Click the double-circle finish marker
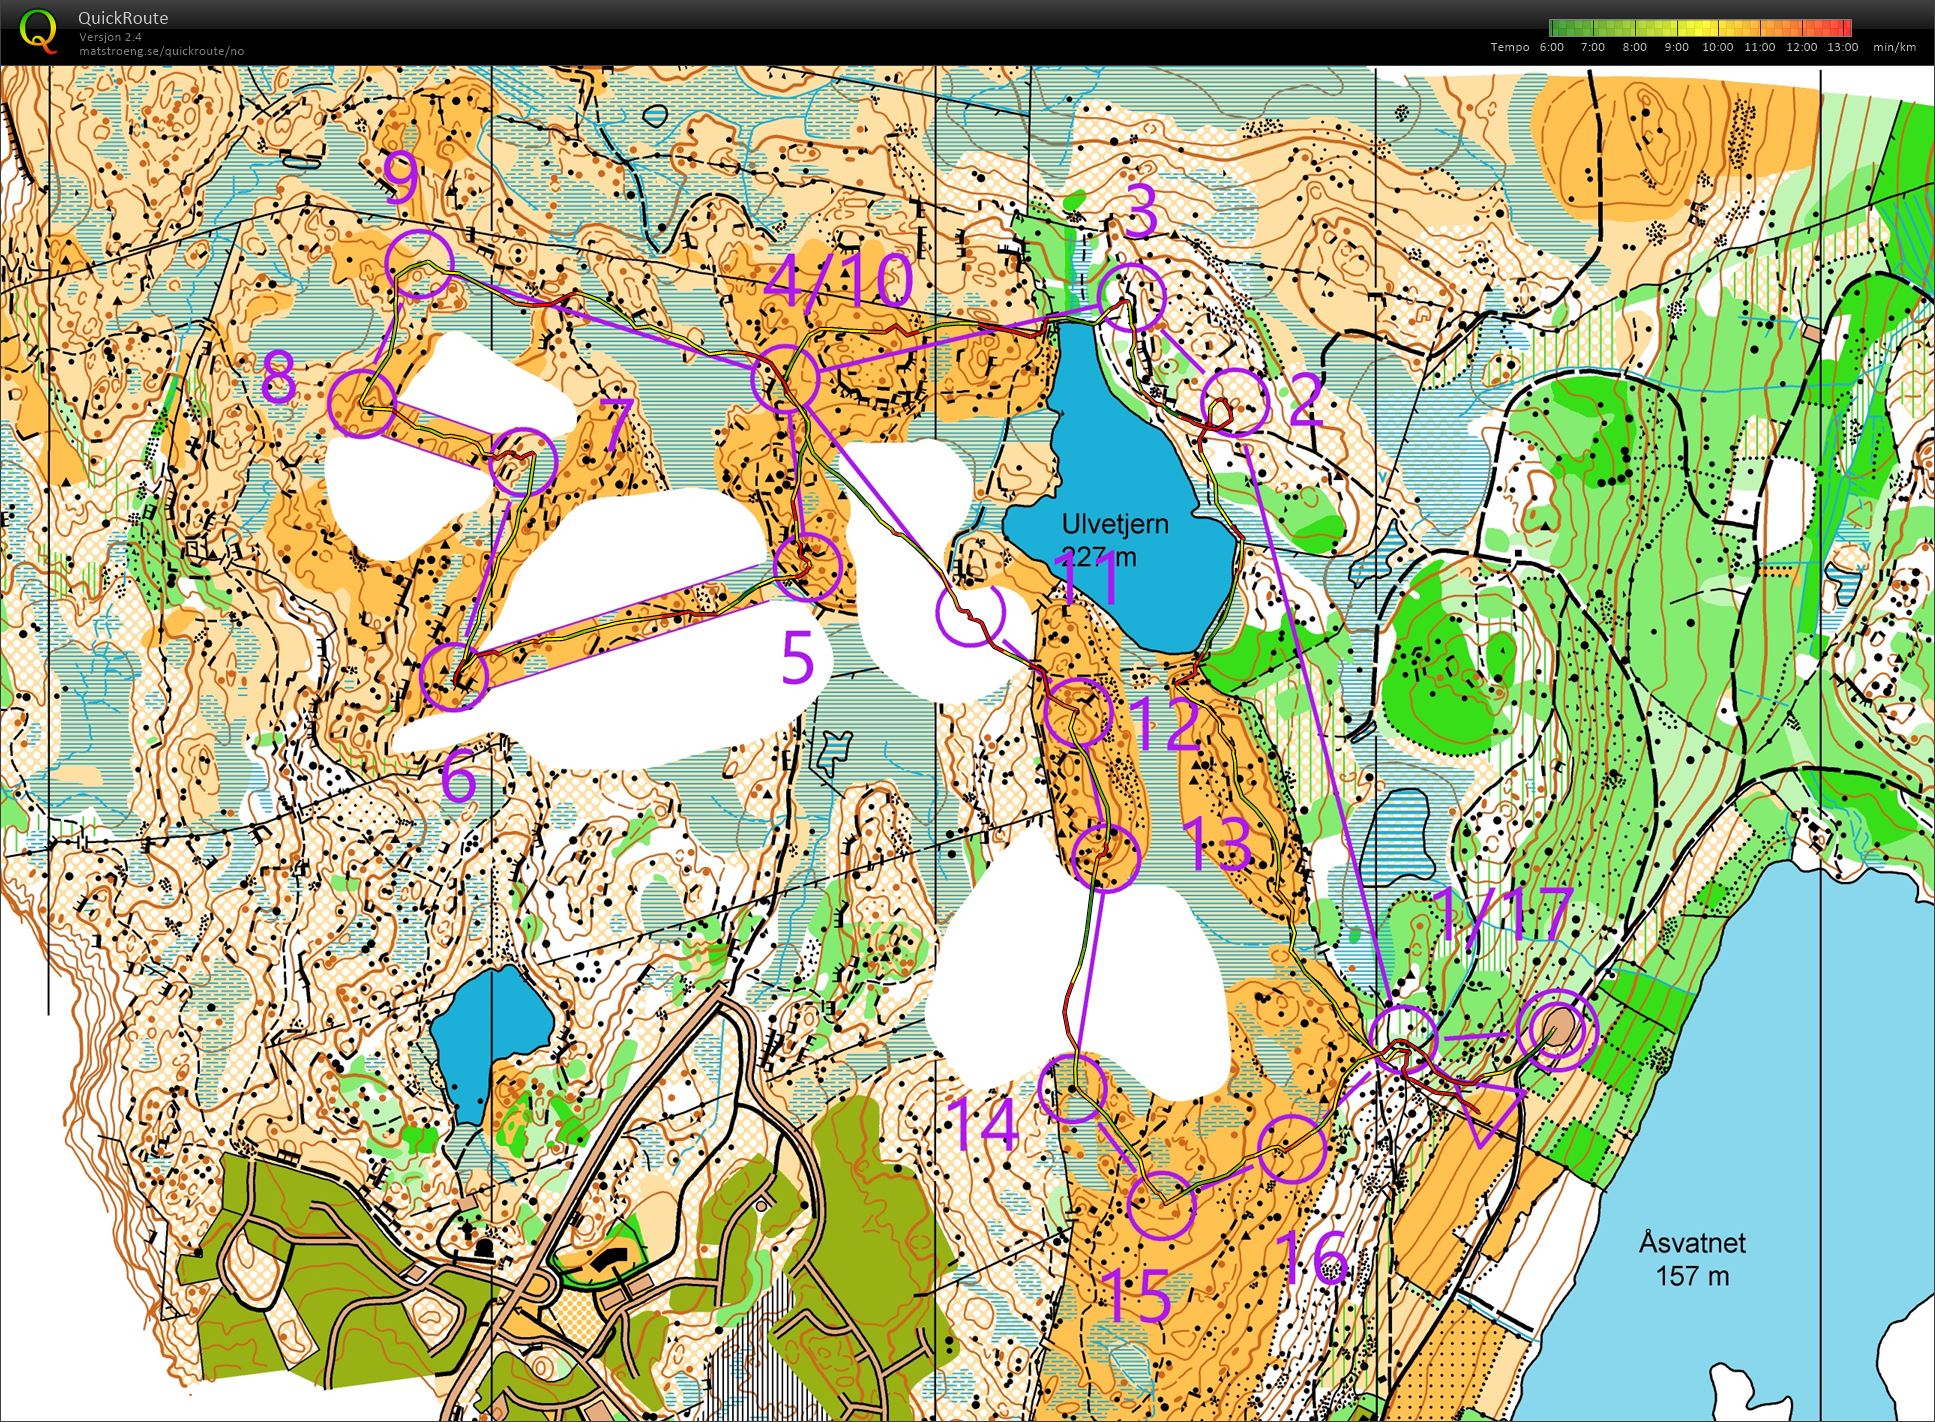This screenshot has width=1935, height=1422. (1557, 1030)
